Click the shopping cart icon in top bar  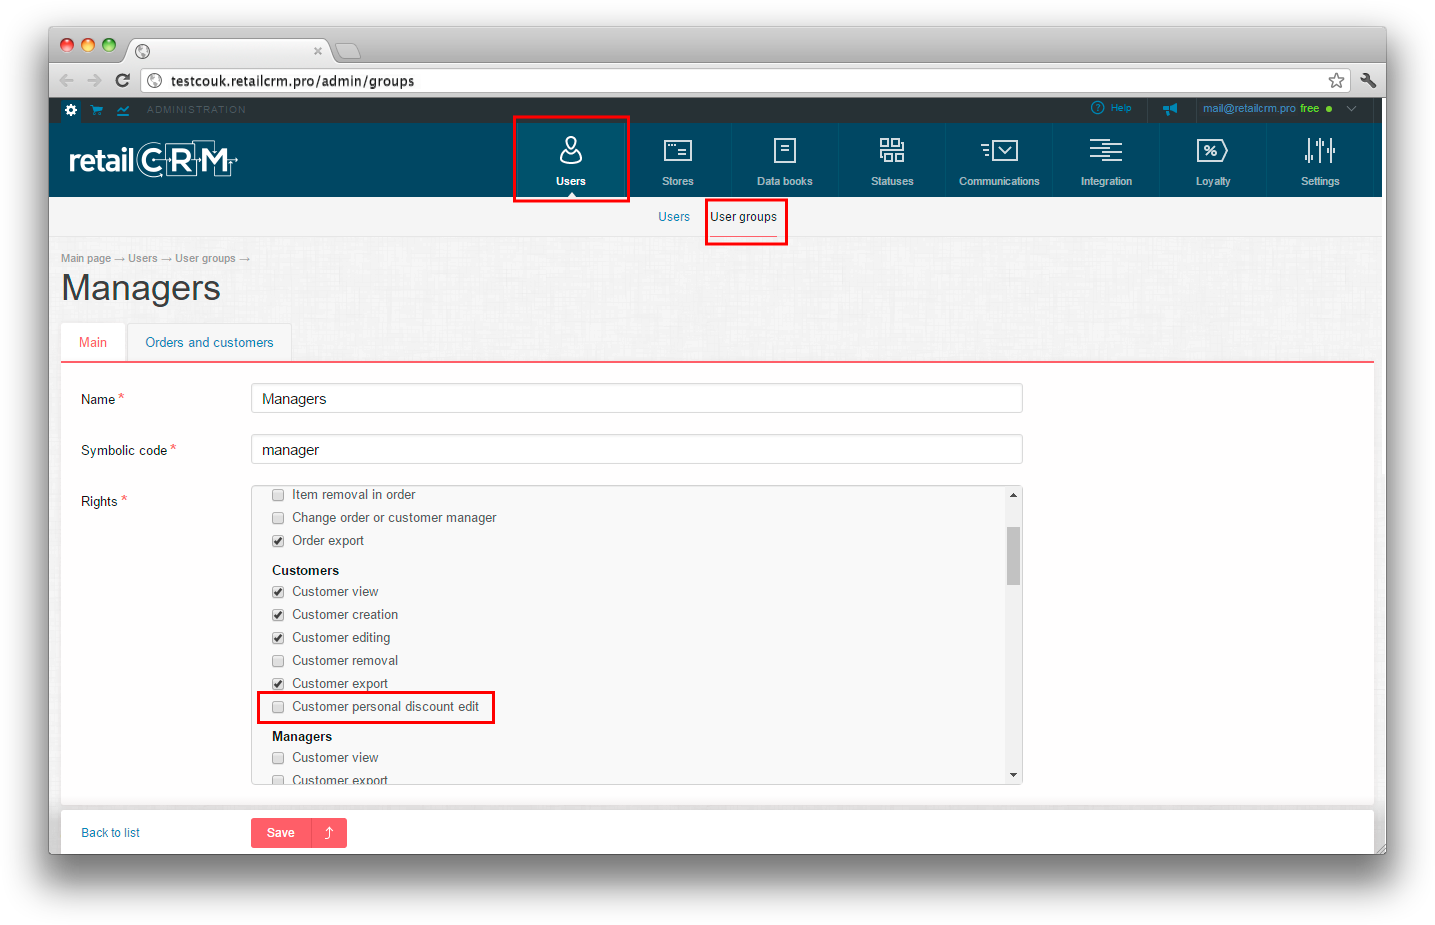pos(97,110)
